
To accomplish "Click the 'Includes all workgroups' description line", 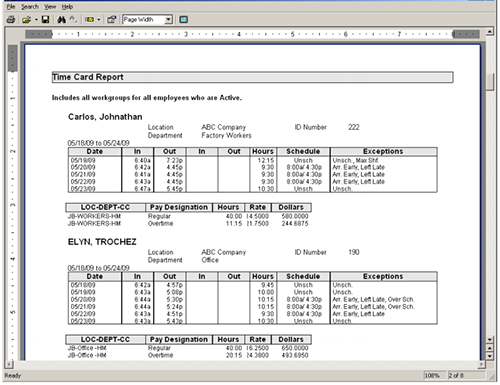I will coord(147,98).
